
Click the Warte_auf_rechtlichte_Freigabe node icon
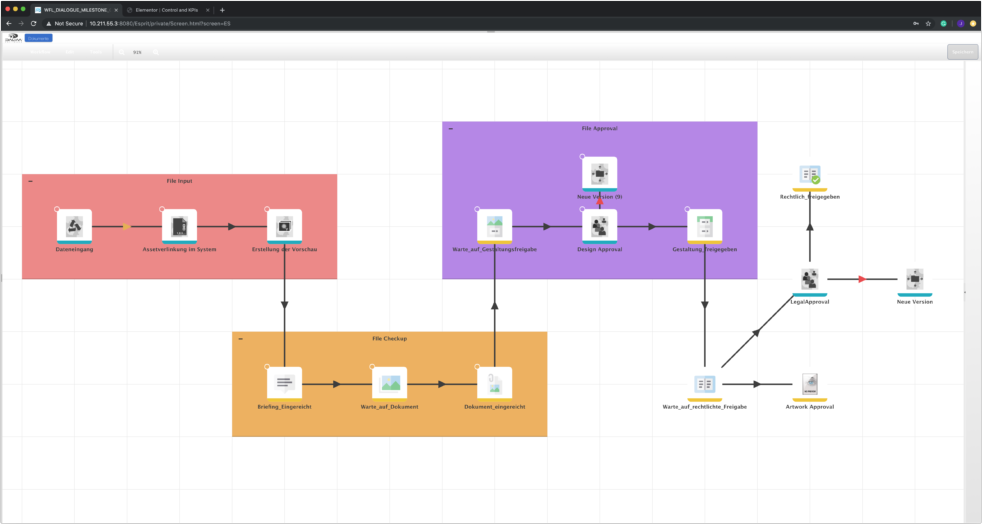tap(705, 384)
